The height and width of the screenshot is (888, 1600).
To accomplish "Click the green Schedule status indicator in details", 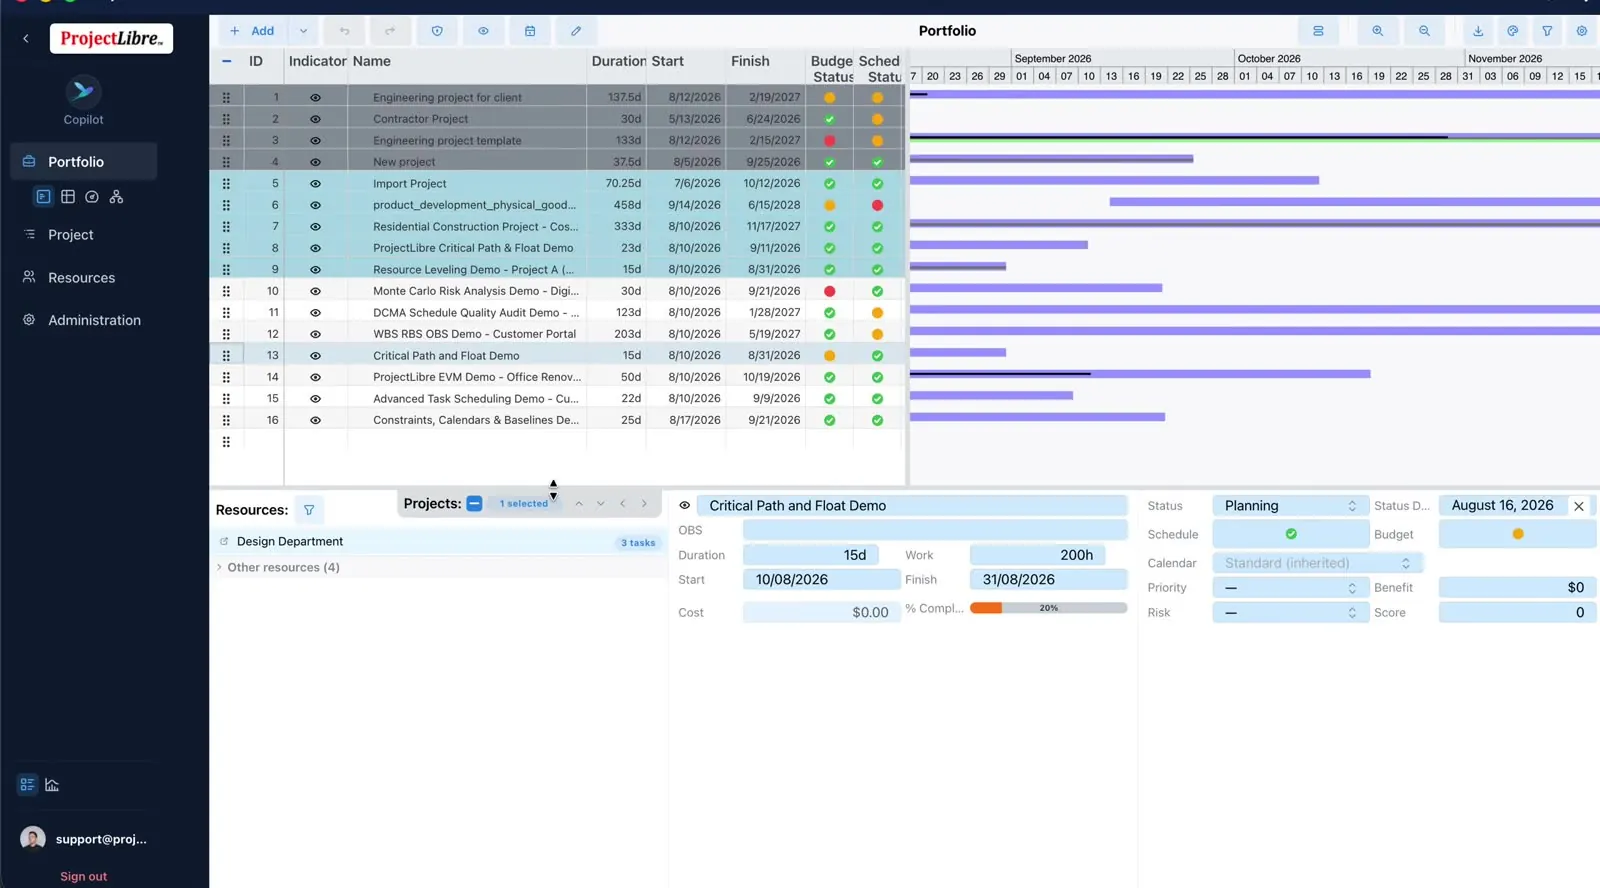I will (1291, 534).
